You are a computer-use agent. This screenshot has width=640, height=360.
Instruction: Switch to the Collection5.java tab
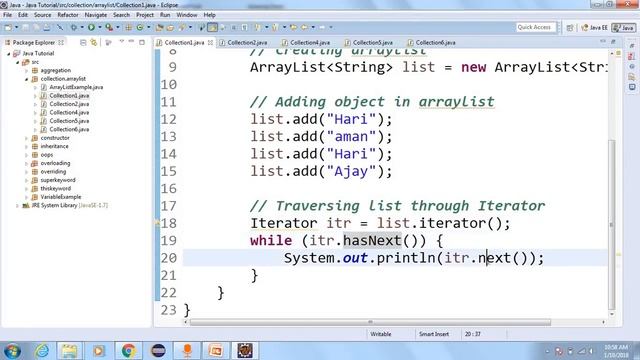373,42
